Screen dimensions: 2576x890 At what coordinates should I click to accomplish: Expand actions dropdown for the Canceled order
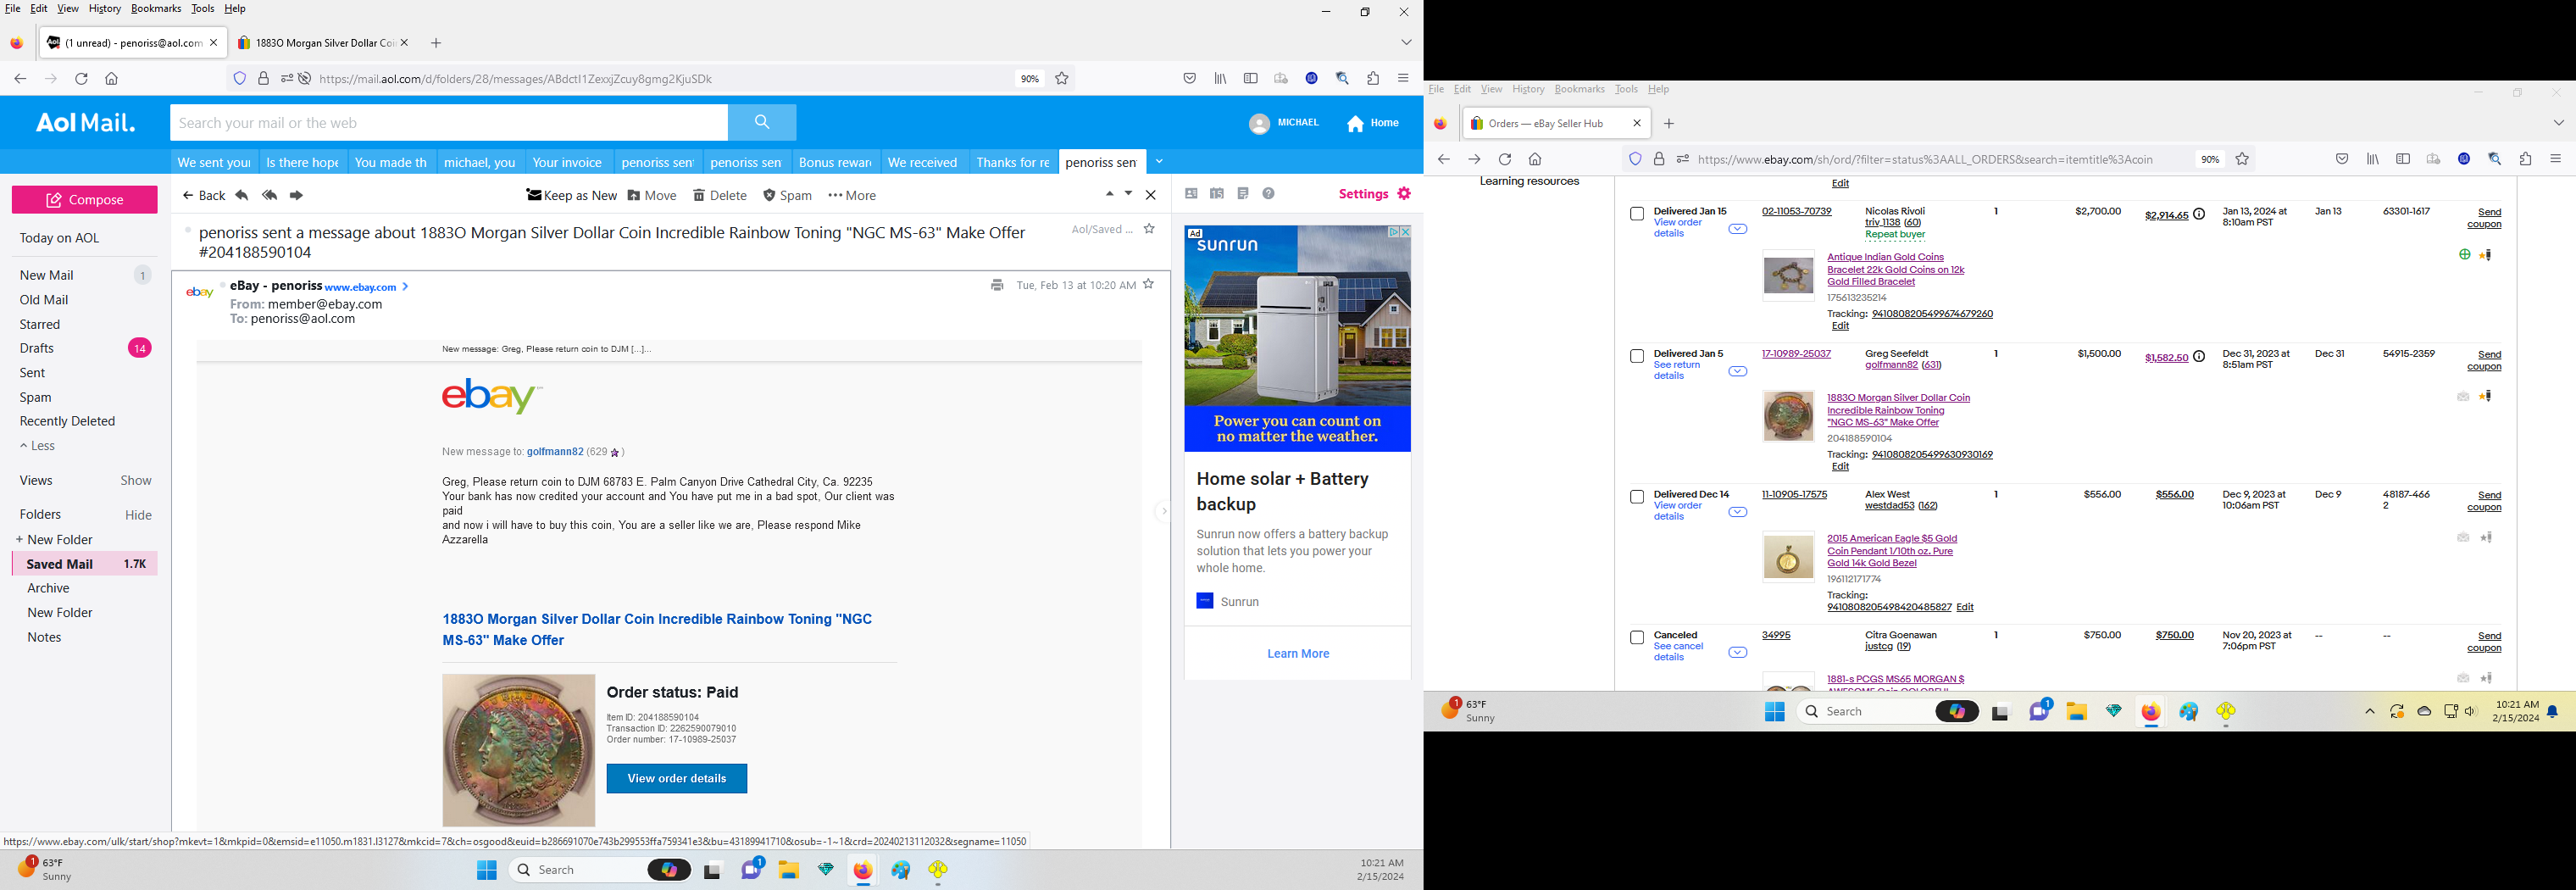point(1738,653)
